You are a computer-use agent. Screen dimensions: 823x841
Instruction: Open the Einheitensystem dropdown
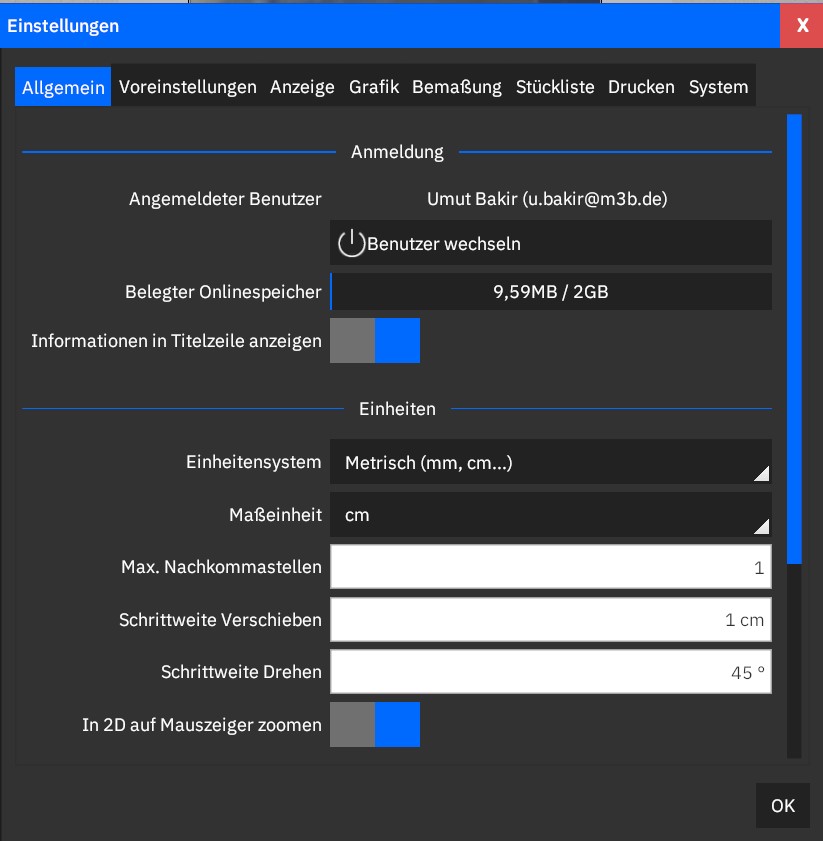[550, 462]
